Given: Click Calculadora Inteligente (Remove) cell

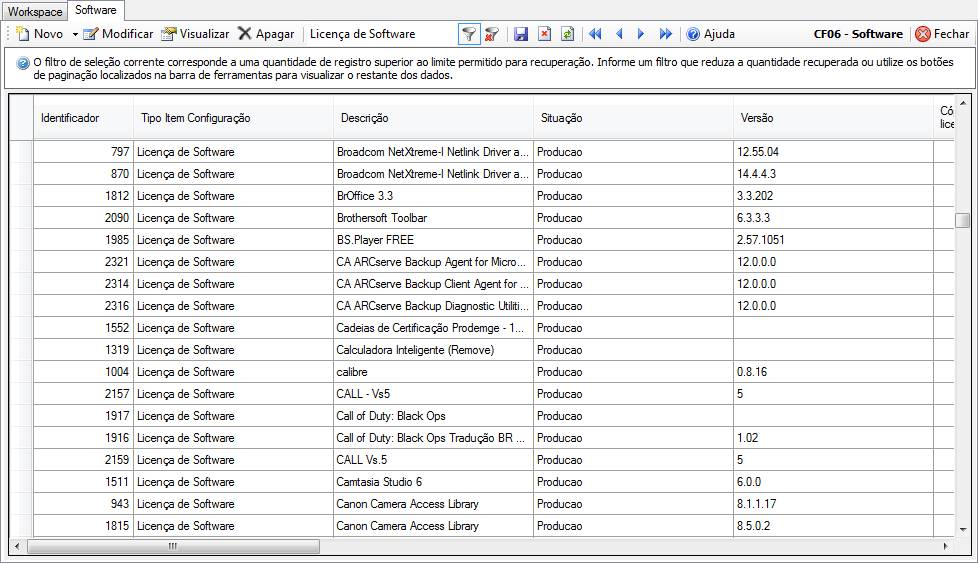Looking at the screenshot, I should pos(433,349).
